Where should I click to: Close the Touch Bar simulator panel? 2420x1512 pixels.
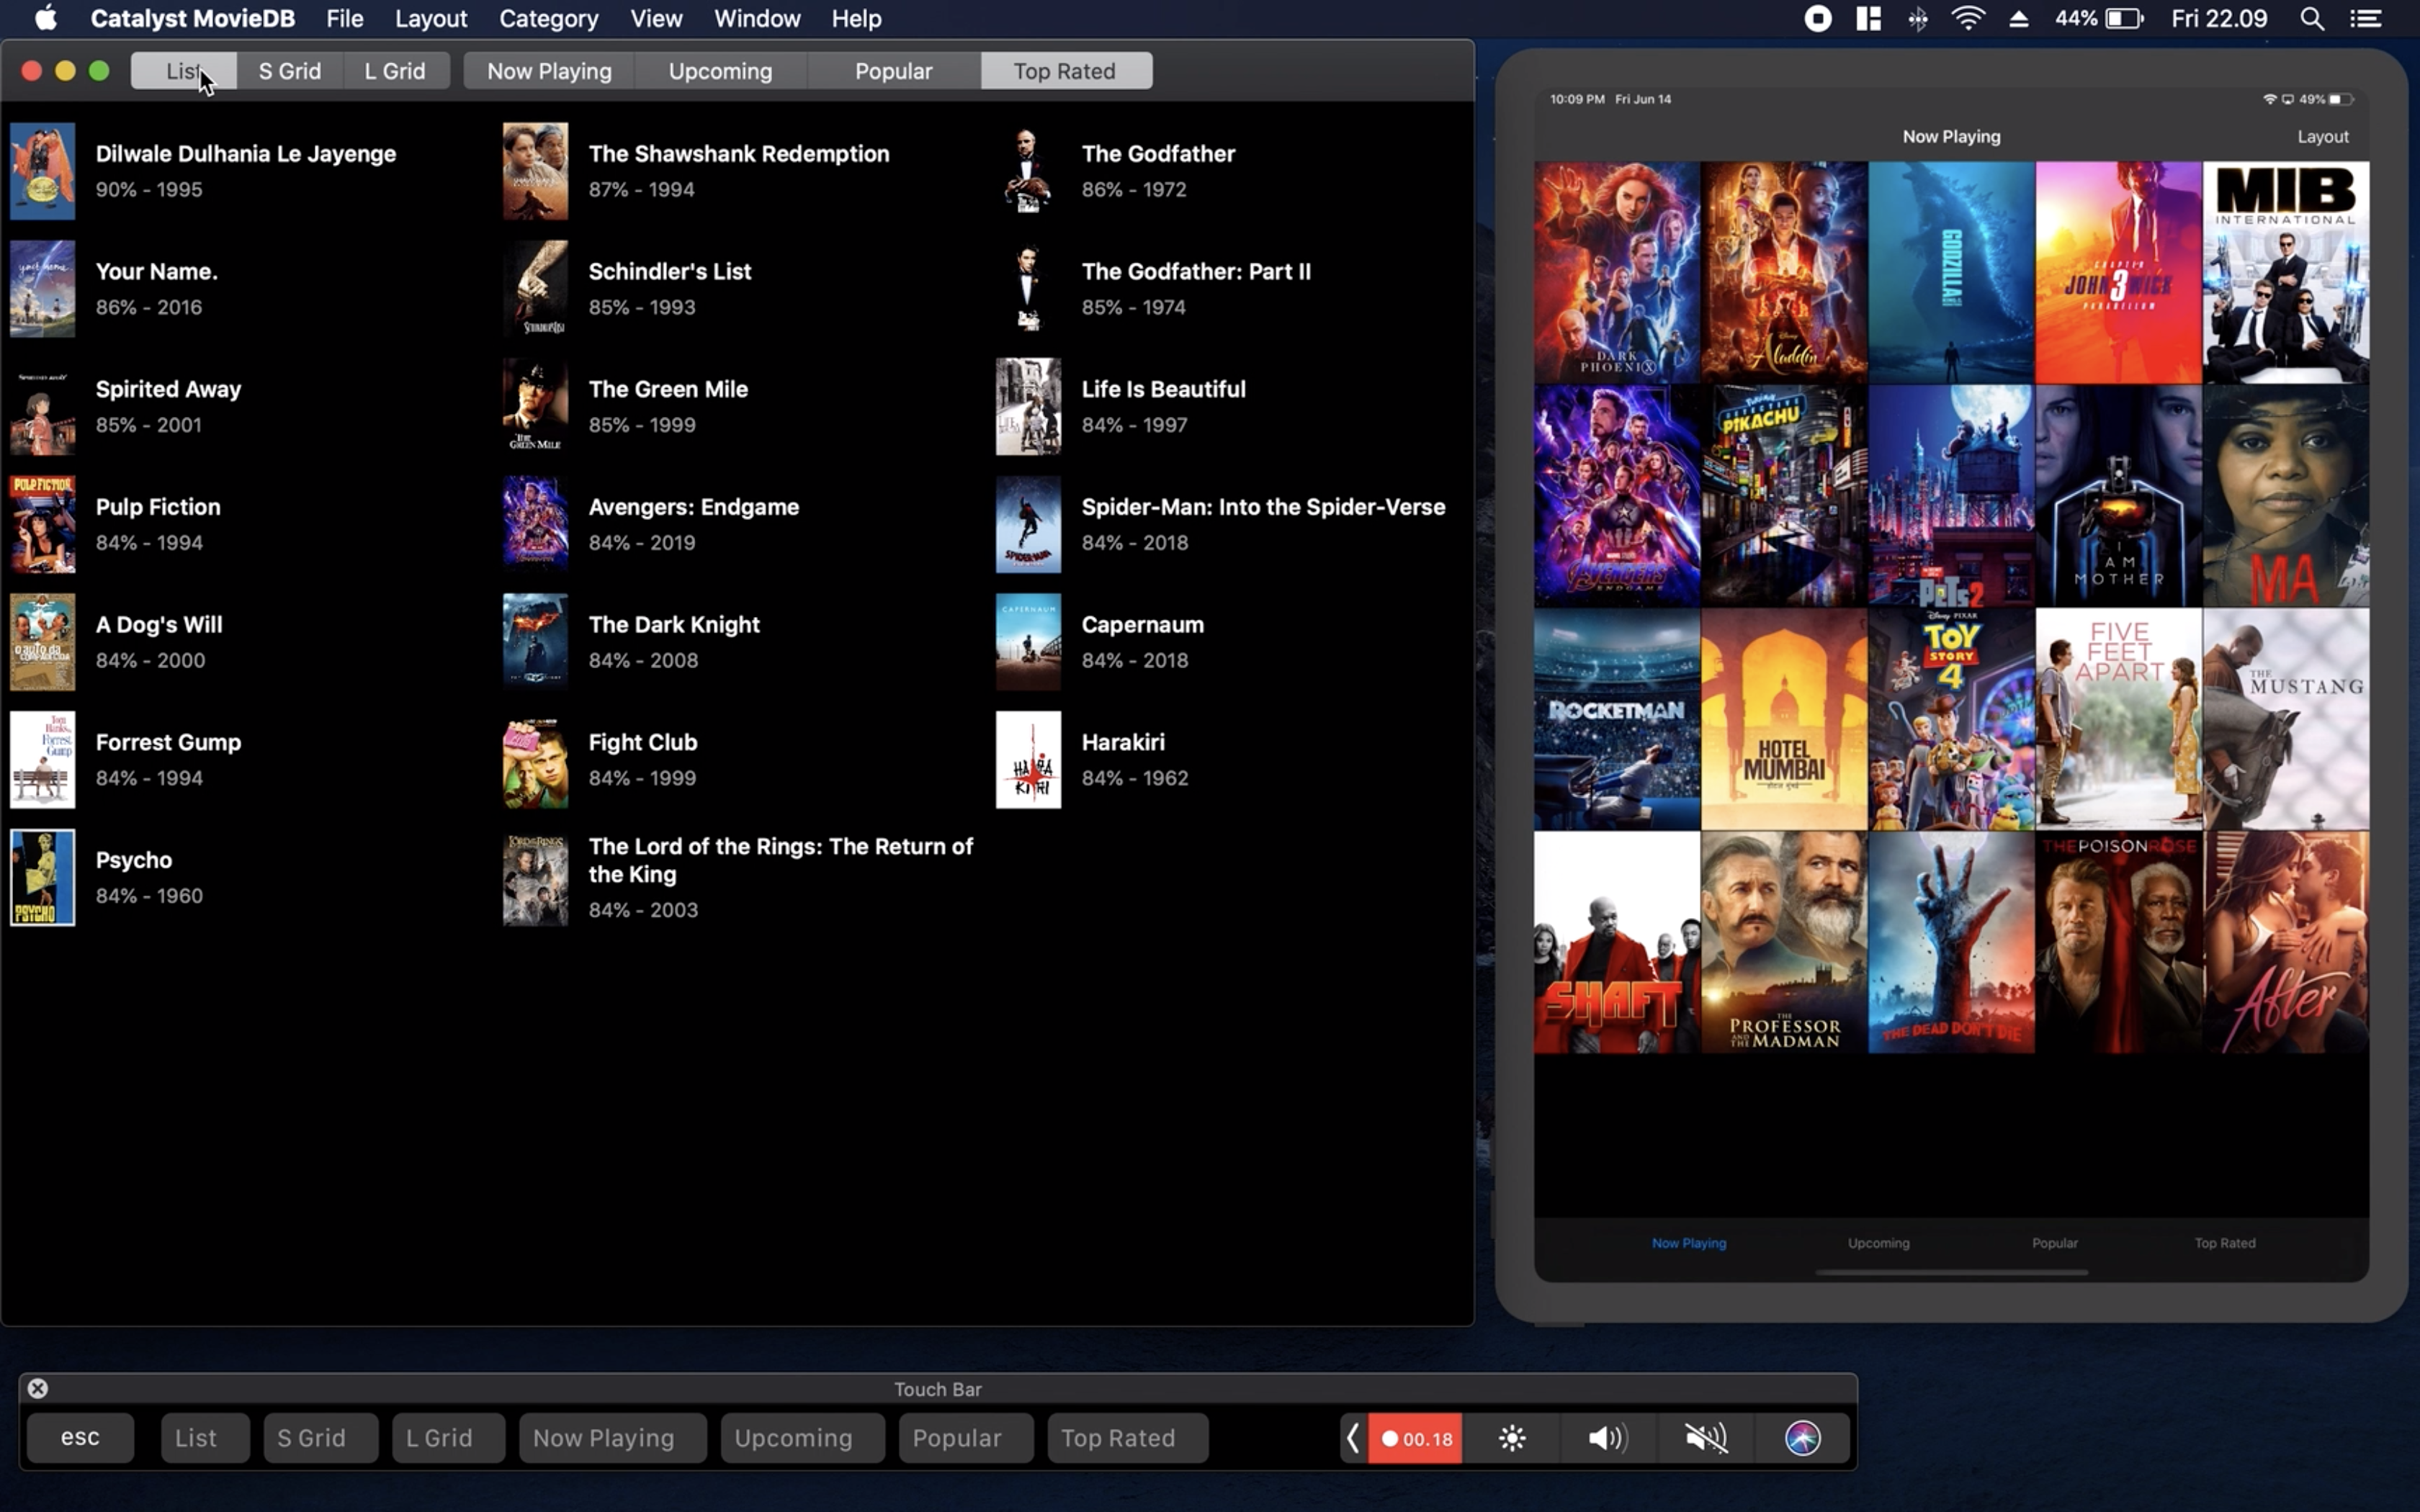pyautogui.click(x=37, y=1388)
